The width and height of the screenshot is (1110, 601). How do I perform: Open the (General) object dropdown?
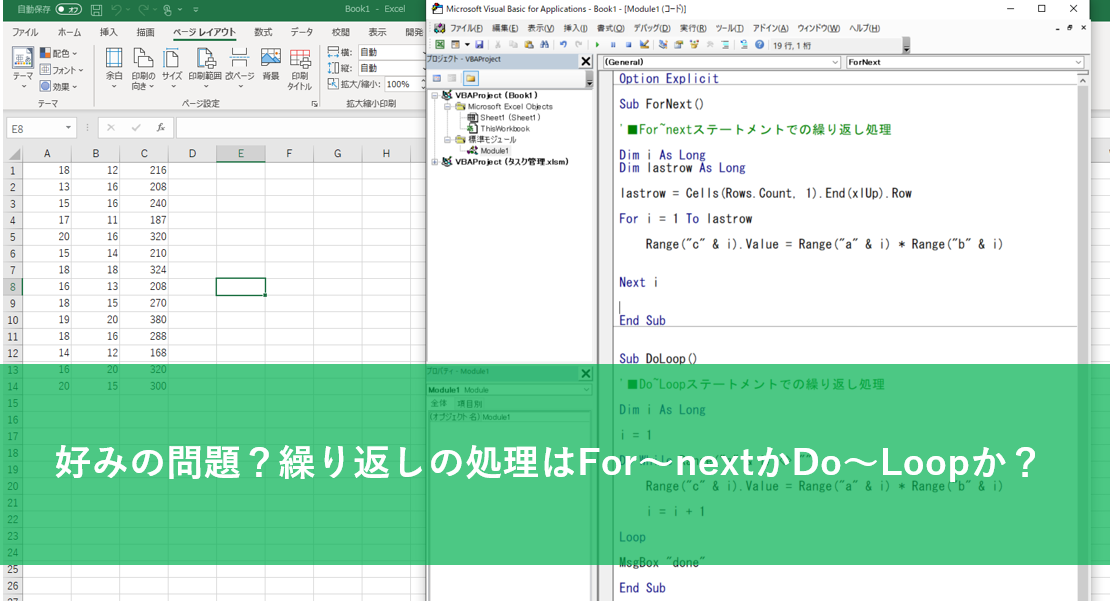[720, 62]
